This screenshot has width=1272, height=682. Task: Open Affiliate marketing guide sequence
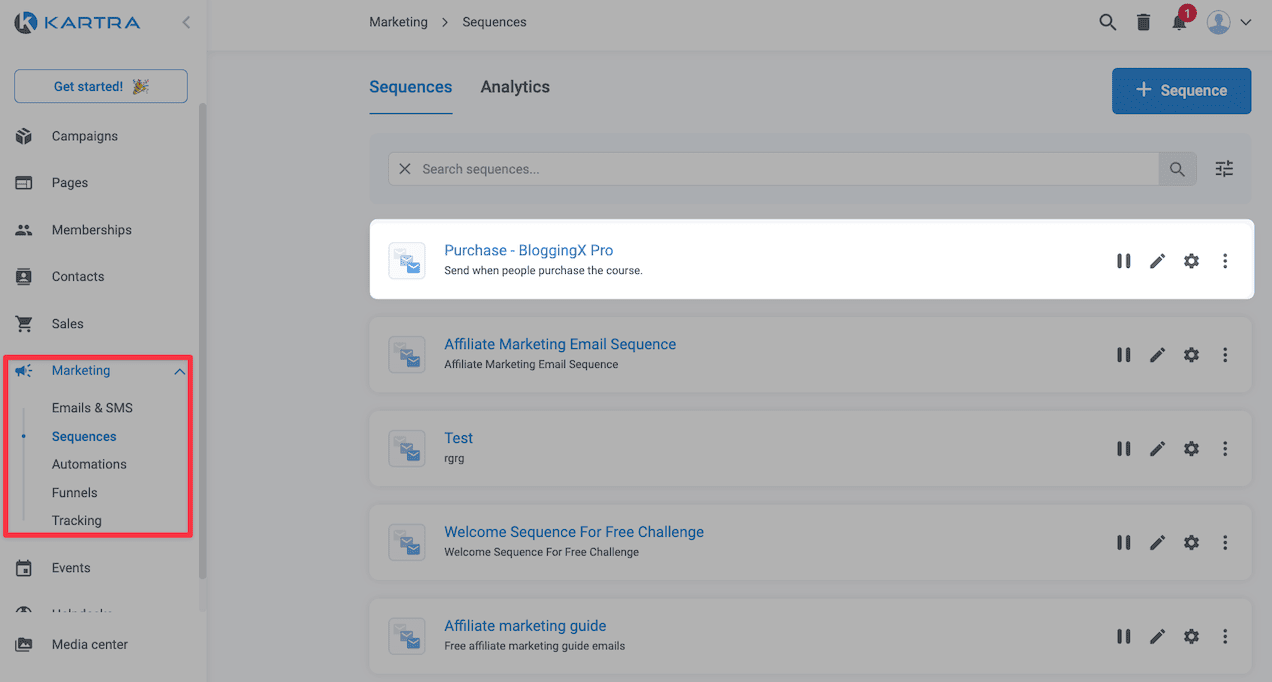525,627
